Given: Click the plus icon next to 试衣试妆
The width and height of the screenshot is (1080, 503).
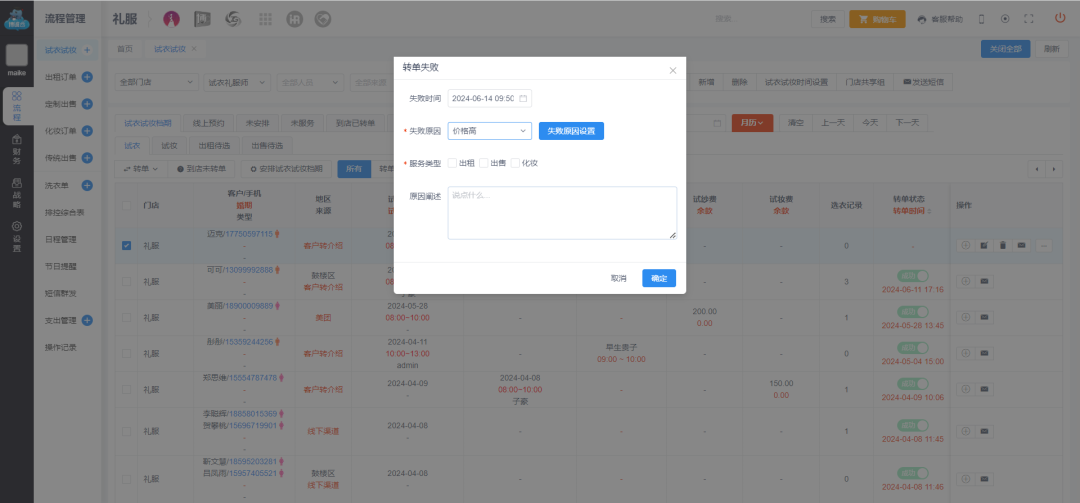Looking at the screenshot, I should pos(87,50).
